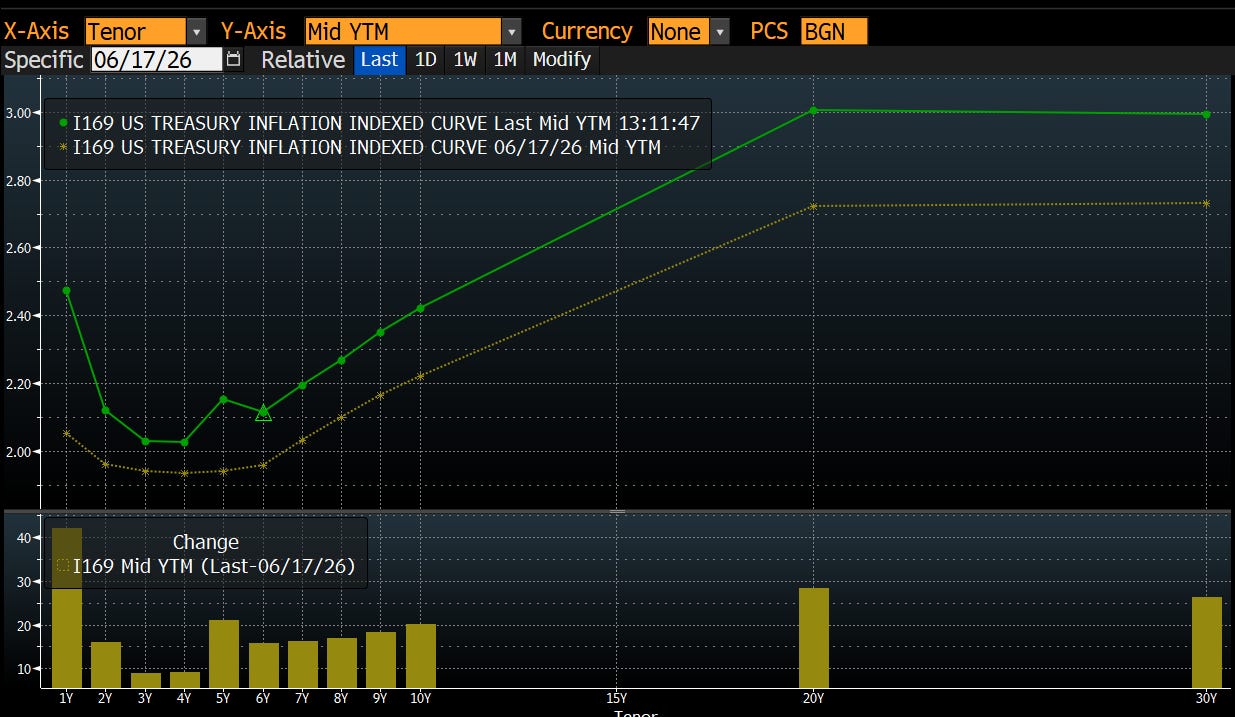Toggle the 1W relative period

[465, 59]
